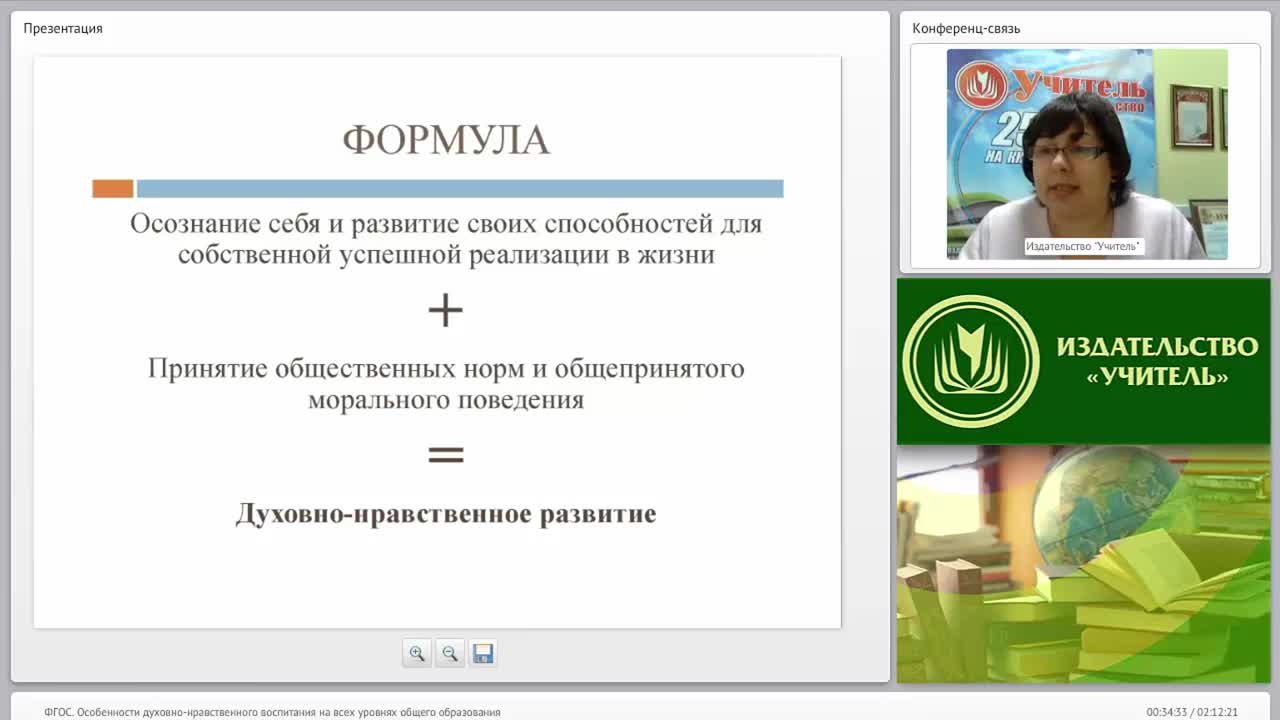Click the slide heading ФОРМУЛА

pos(446,140)
